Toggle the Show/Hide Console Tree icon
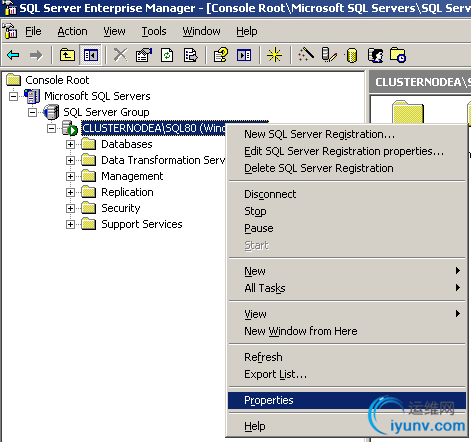Screen dimensions: 471x442 point(90,55)
